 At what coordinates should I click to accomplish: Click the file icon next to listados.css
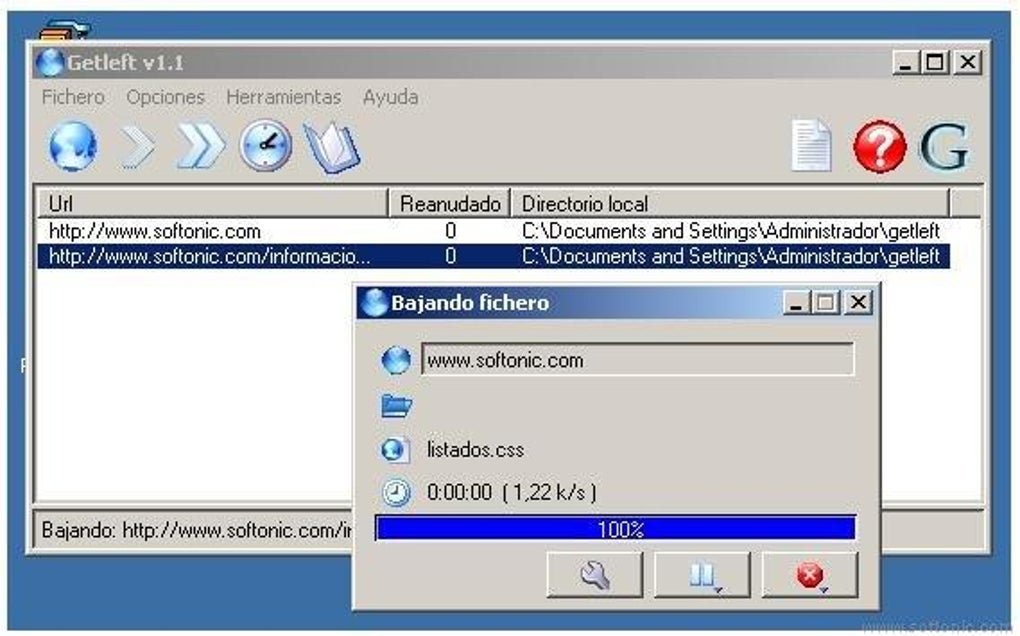[395, 449]
